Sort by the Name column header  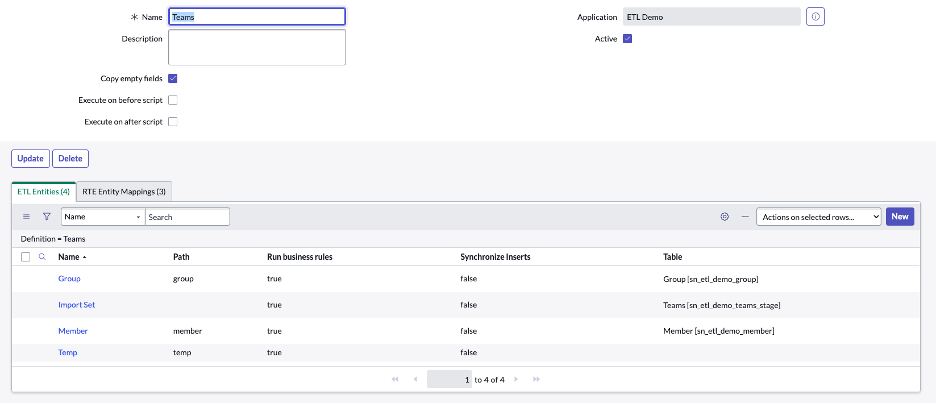point(69,257)
